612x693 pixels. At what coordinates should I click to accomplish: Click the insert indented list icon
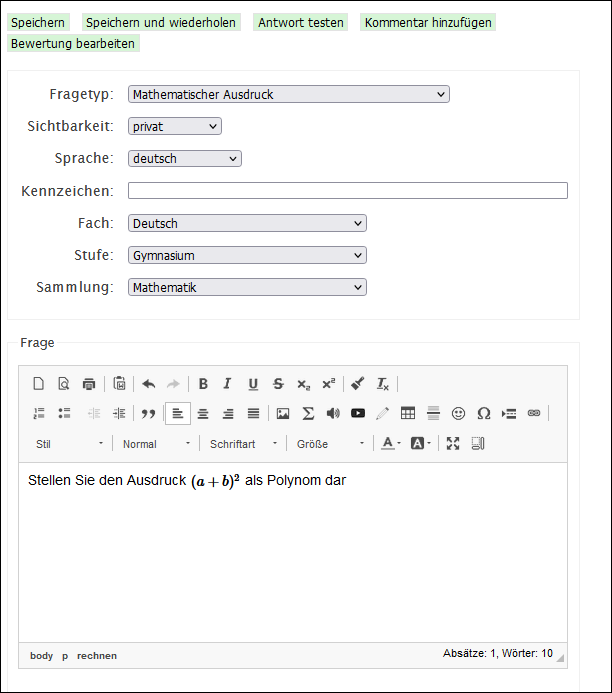pyautogui.click(x=509, y=413)
